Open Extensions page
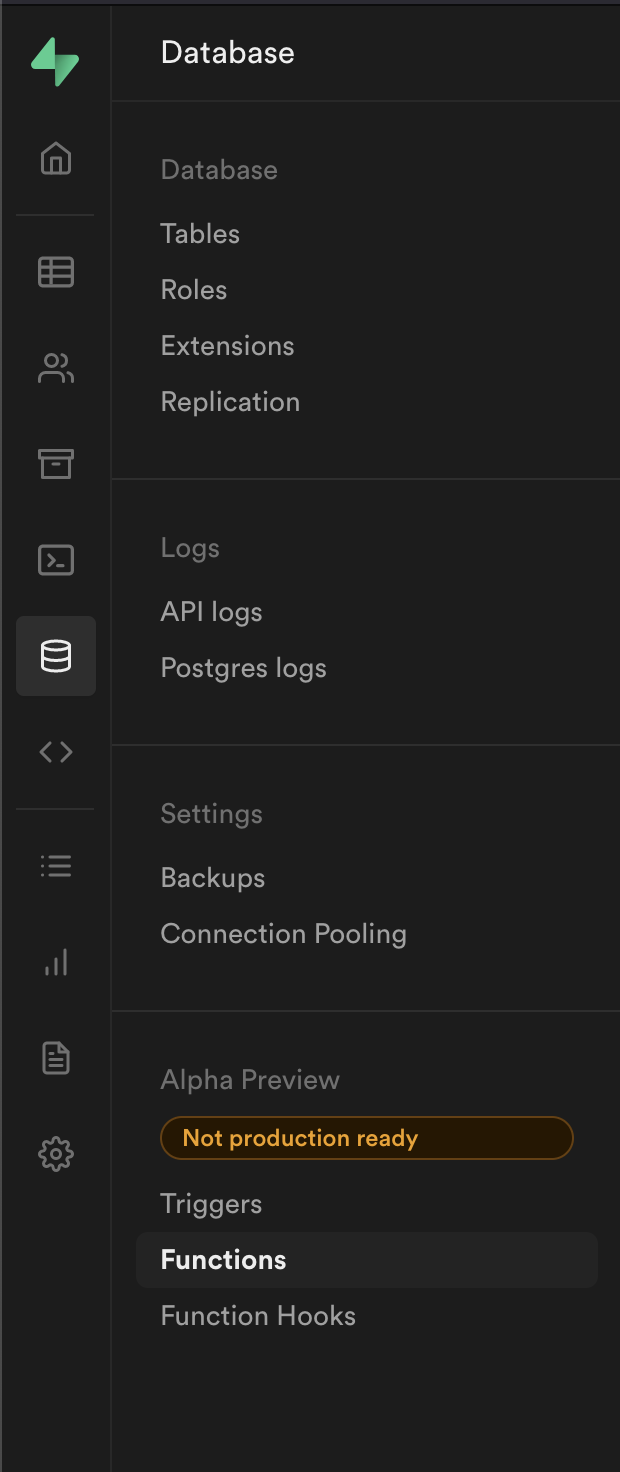 coord(228,346)
